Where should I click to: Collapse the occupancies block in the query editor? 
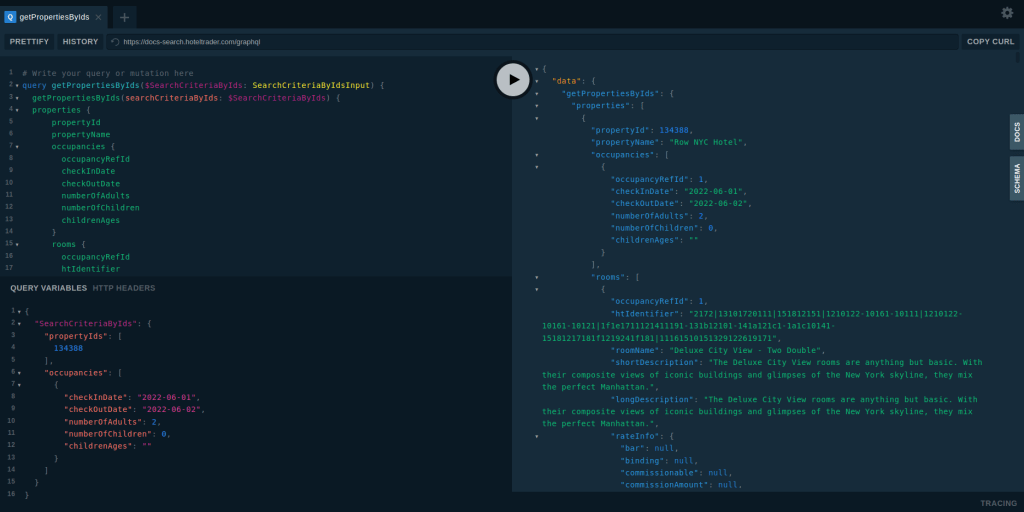pyautogui.click(x=17, y=147)
